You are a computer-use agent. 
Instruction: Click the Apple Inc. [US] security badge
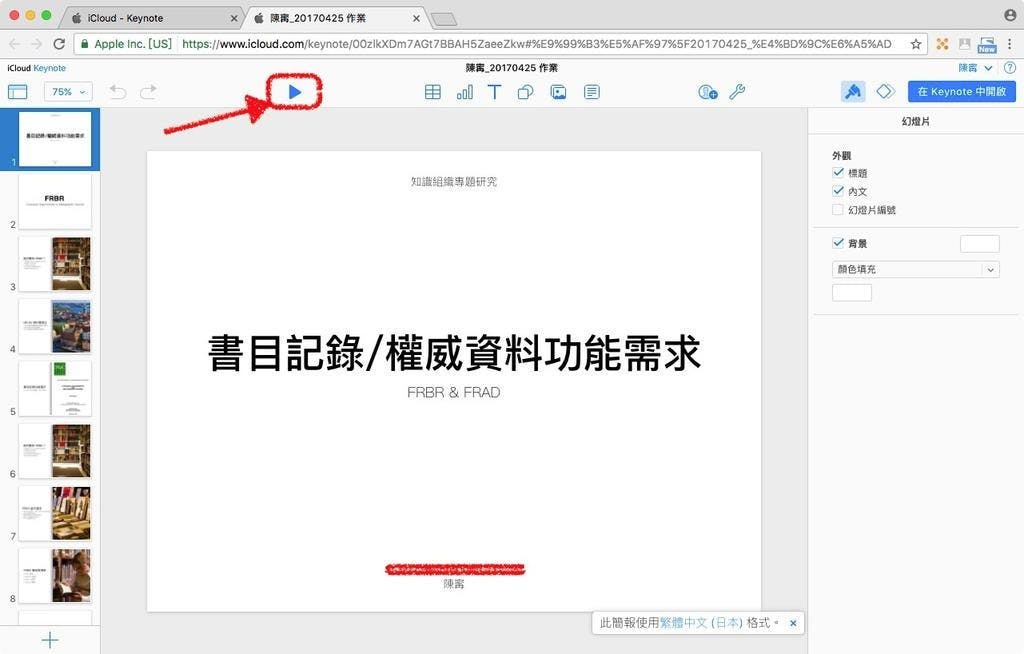pos(126,44)
